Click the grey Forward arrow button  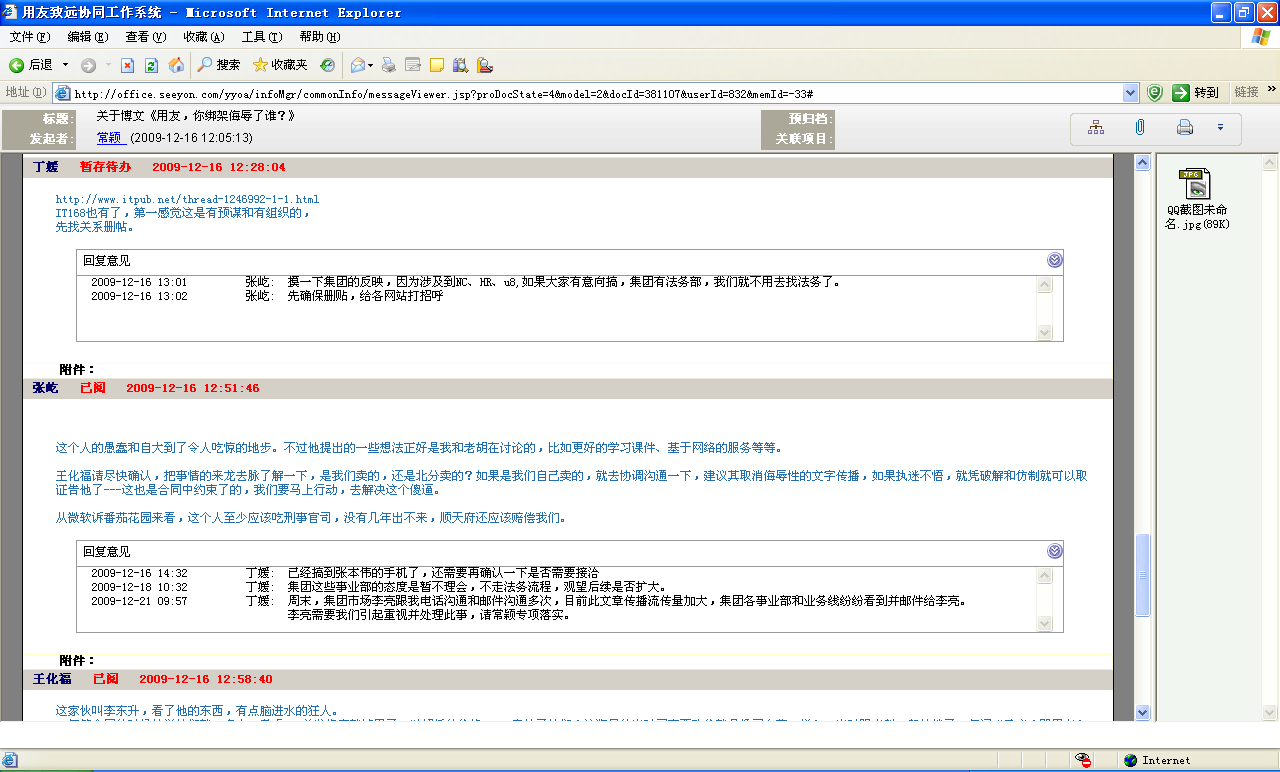89,65
